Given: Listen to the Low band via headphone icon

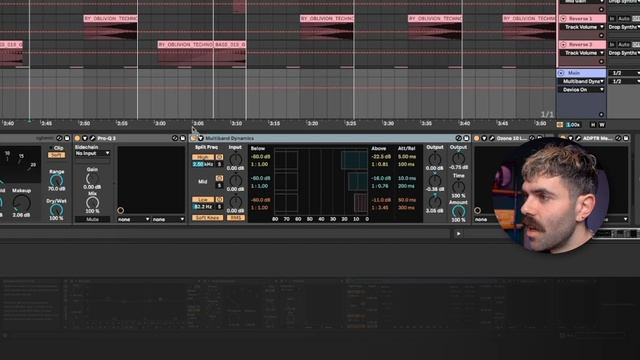Looking at the screenshot, I should tap(219, 200).
